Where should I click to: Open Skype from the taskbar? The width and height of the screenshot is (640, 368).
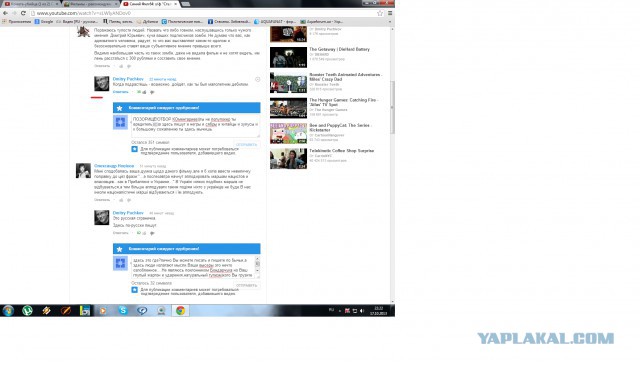pyautogui.click(x=123, y=310)
